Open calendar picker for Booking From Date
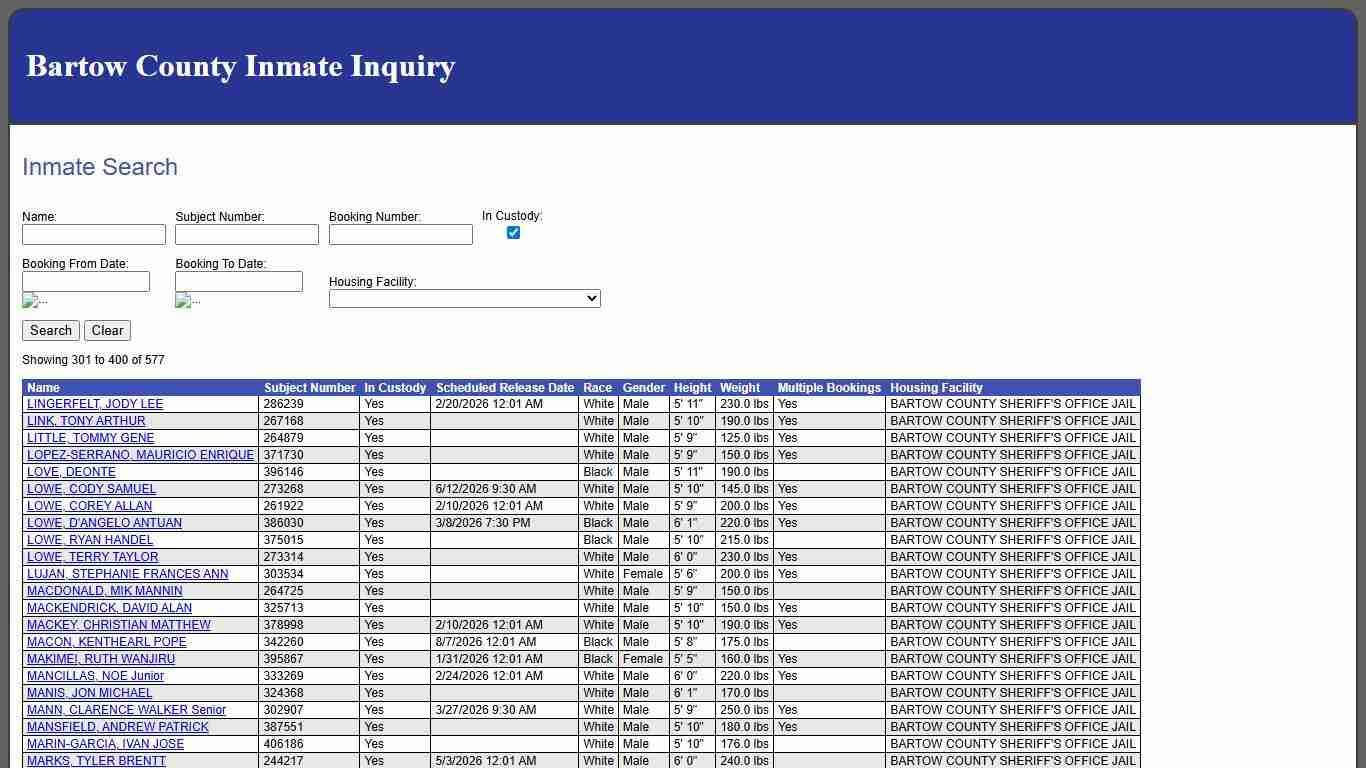Image resolution: width=1366 pixels, height=768 pixels. click(x=34, y=300)
